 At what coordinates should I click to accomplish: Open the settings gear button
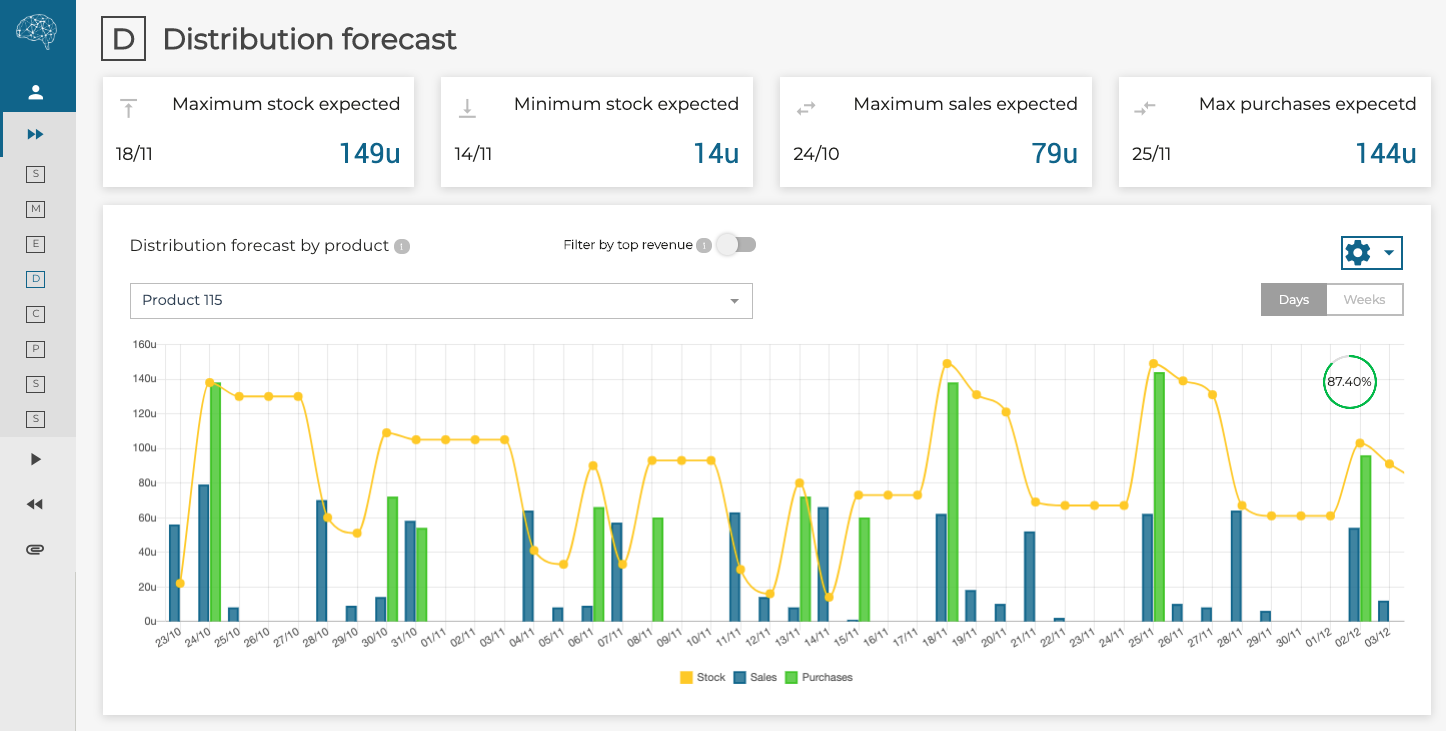click(x=1357, y=253)
